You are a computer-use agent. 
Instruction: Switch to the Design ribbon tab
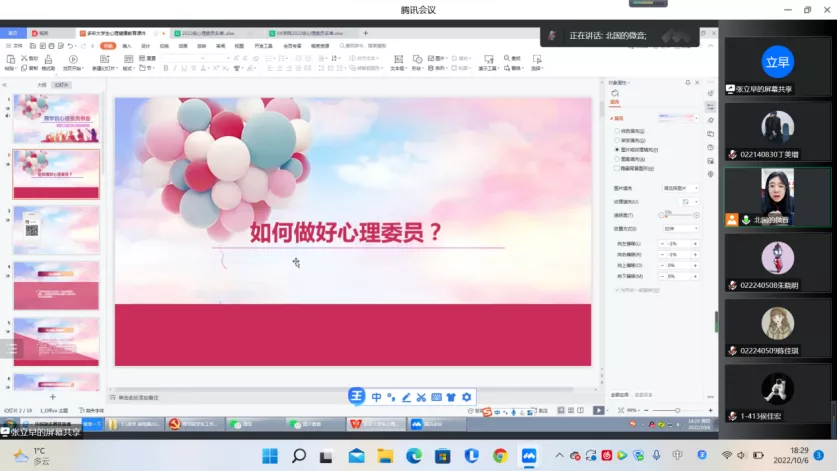click(145, 46)
